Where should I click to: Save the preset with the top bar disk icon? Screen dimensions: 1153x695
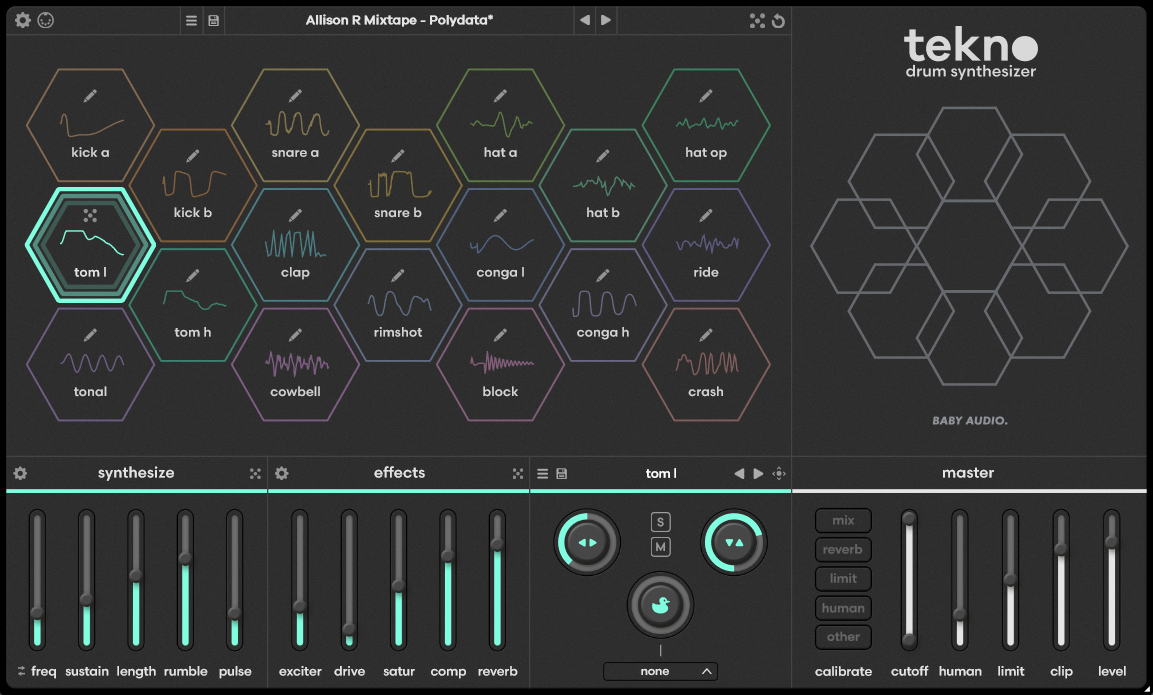tap(214, 20)
